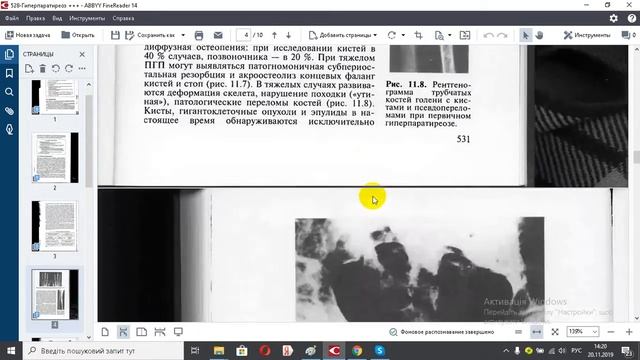Click the background recognition status message
This screenshot has height=360, width=640.
(x=442, y=332)
